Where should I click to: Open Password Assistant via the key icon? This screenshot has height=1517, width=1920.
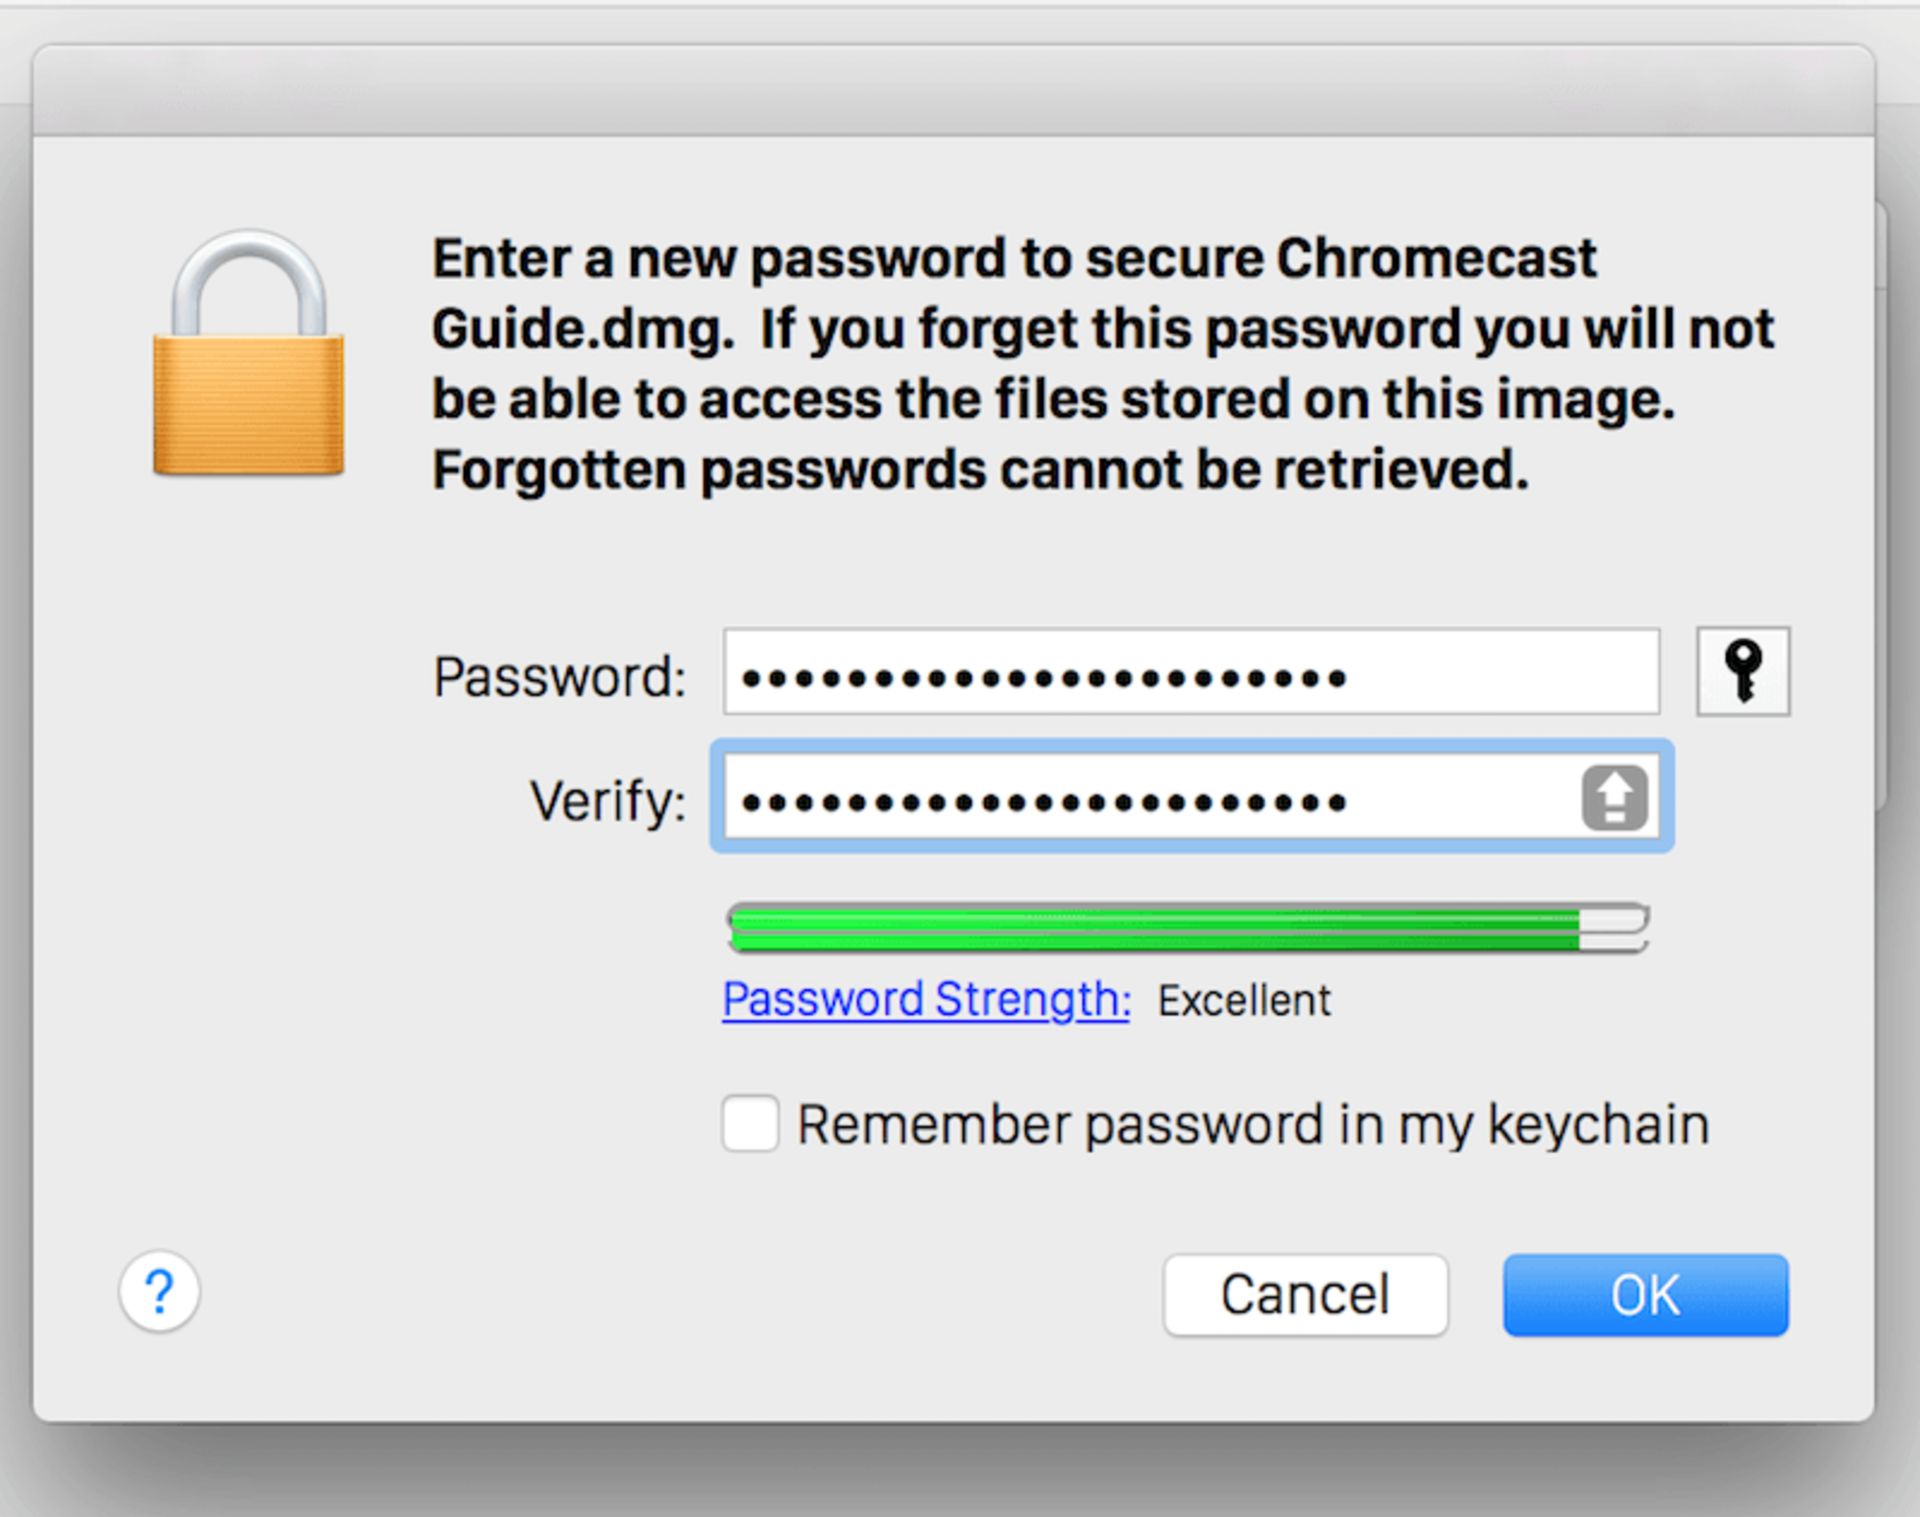pos(1742,671)
